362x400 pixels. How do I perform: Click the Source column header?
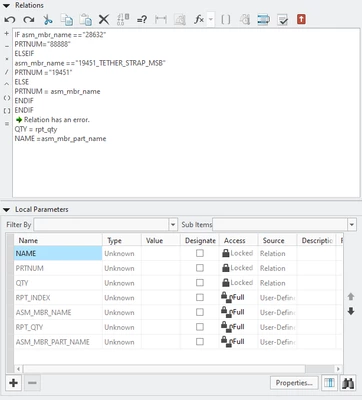[x=277, y=240]
